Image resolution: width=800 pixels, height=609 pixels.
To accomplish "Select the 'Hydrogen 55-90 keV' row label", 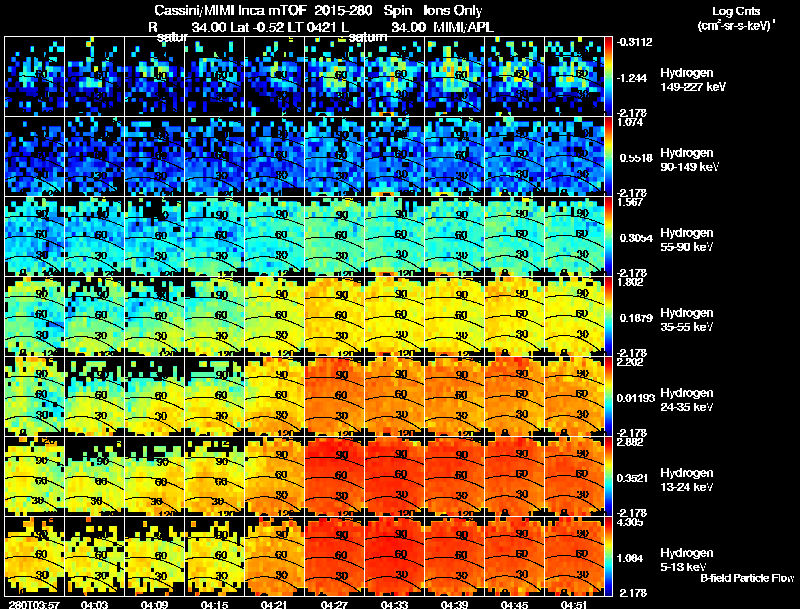I will click(687, 240).
